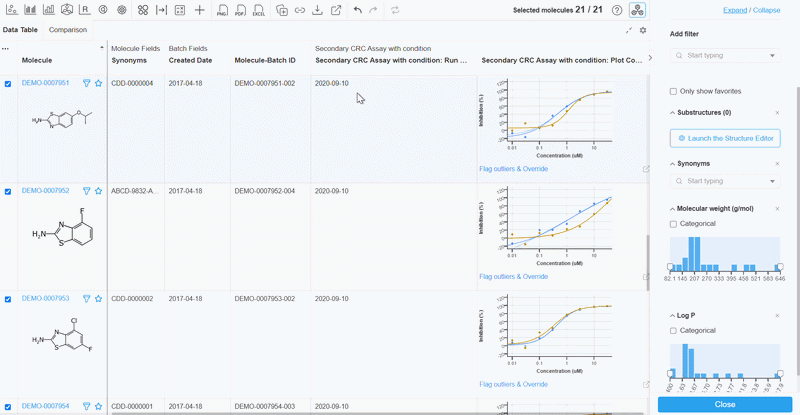The image size is (800, 415).
Task: Click the Log P slider right handle
Action: click(780, 374)
